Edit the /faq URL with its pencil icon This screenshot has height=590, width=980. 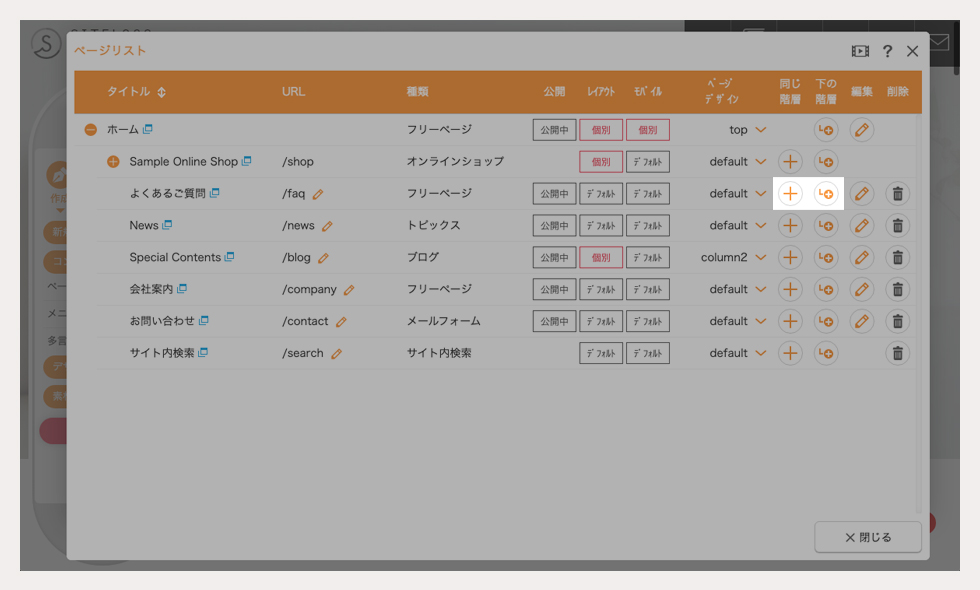pos(320,194)
